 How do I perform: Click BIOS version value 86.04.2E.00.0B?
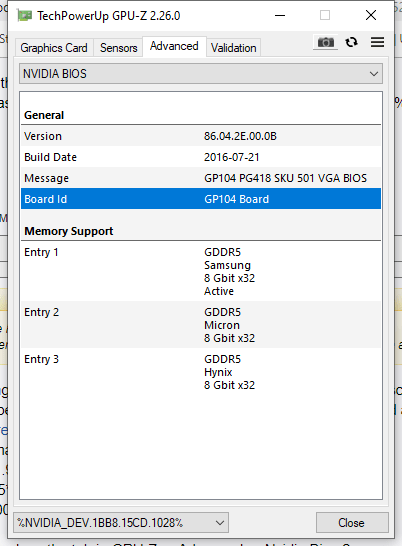tap(240, 136)
